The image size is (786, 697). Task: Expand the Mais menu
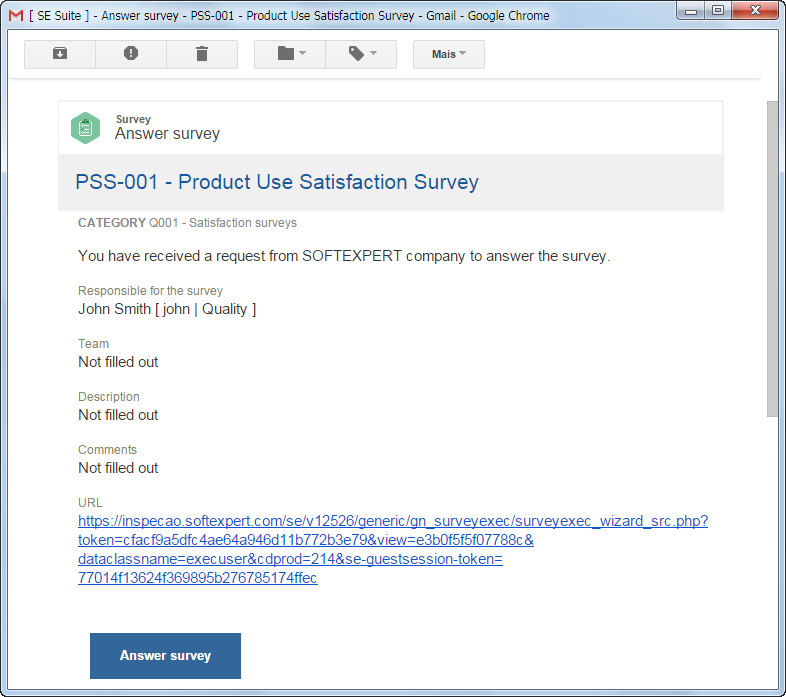[449, 54]
